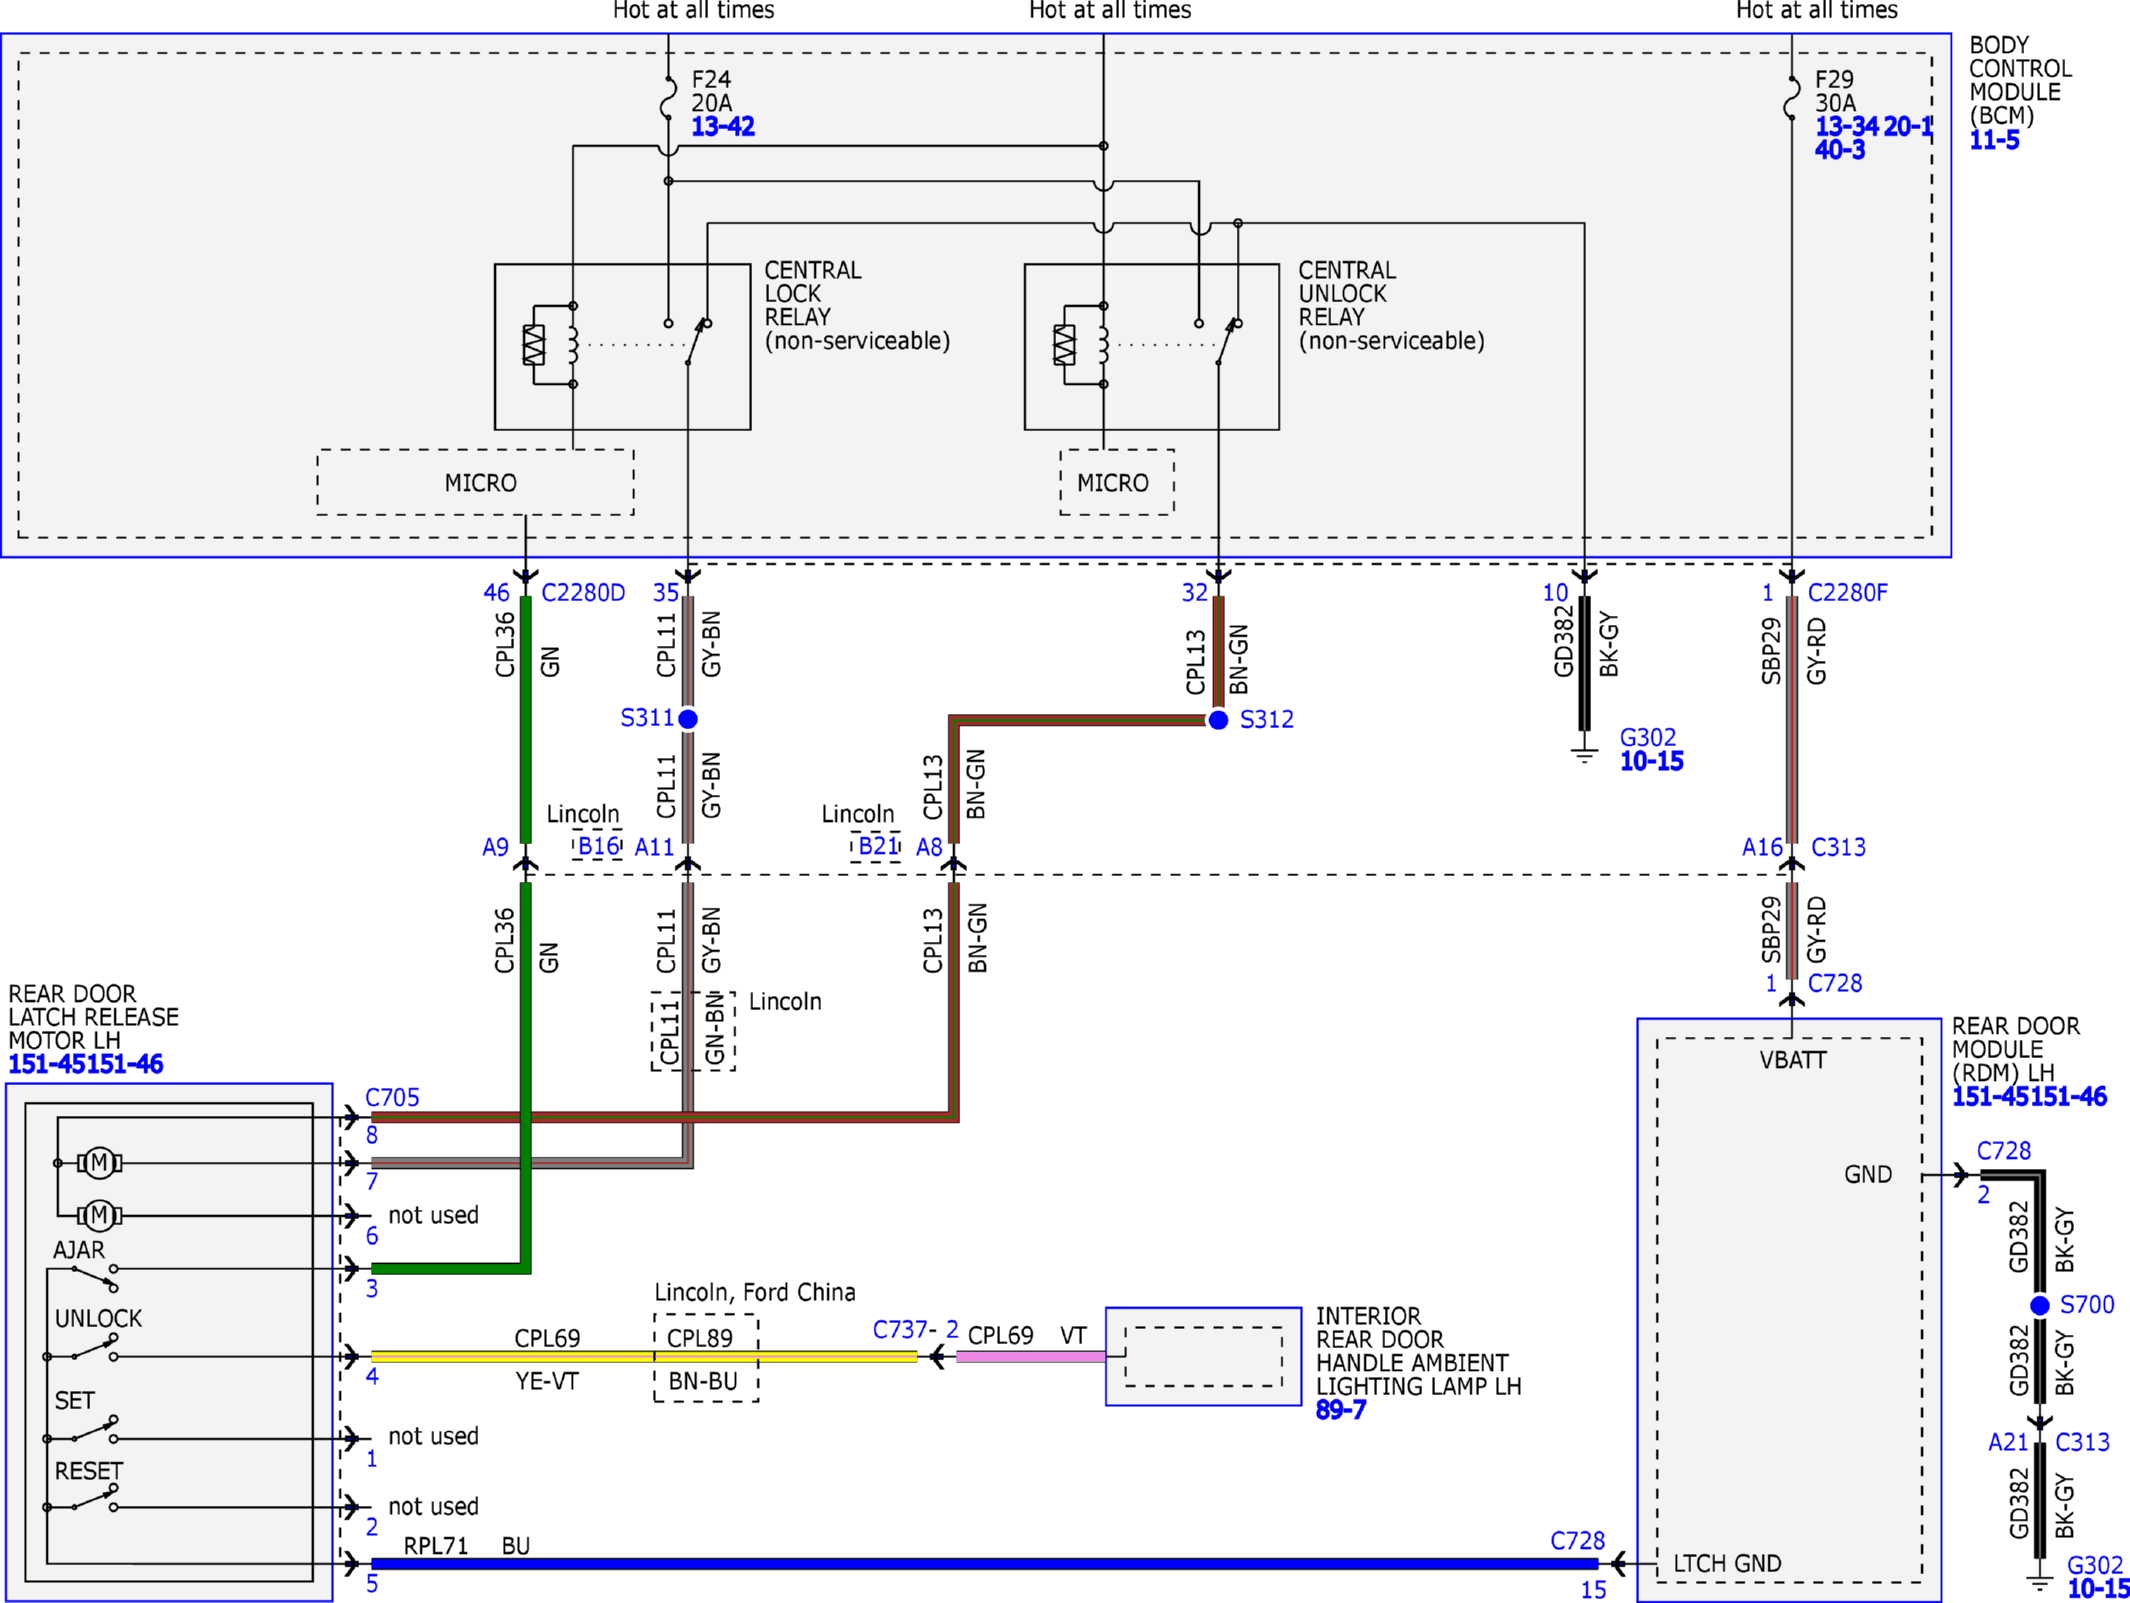Image resolution: width=2130 pixels, height=1603 pixels.
Task: Select the MICRO box below Central Unlock Relay
Action: 1117,483
